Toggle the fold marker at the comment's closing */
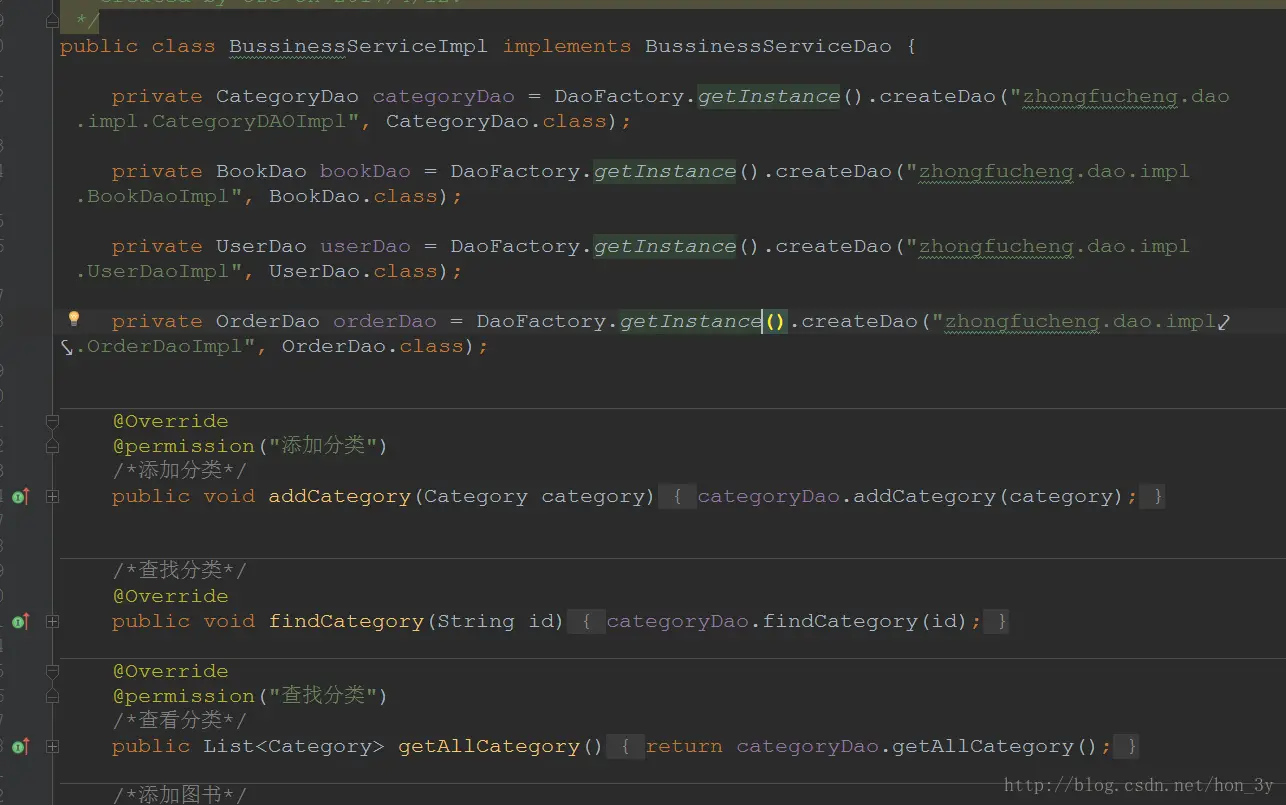The image size is (1286, 805). (52, 20)
